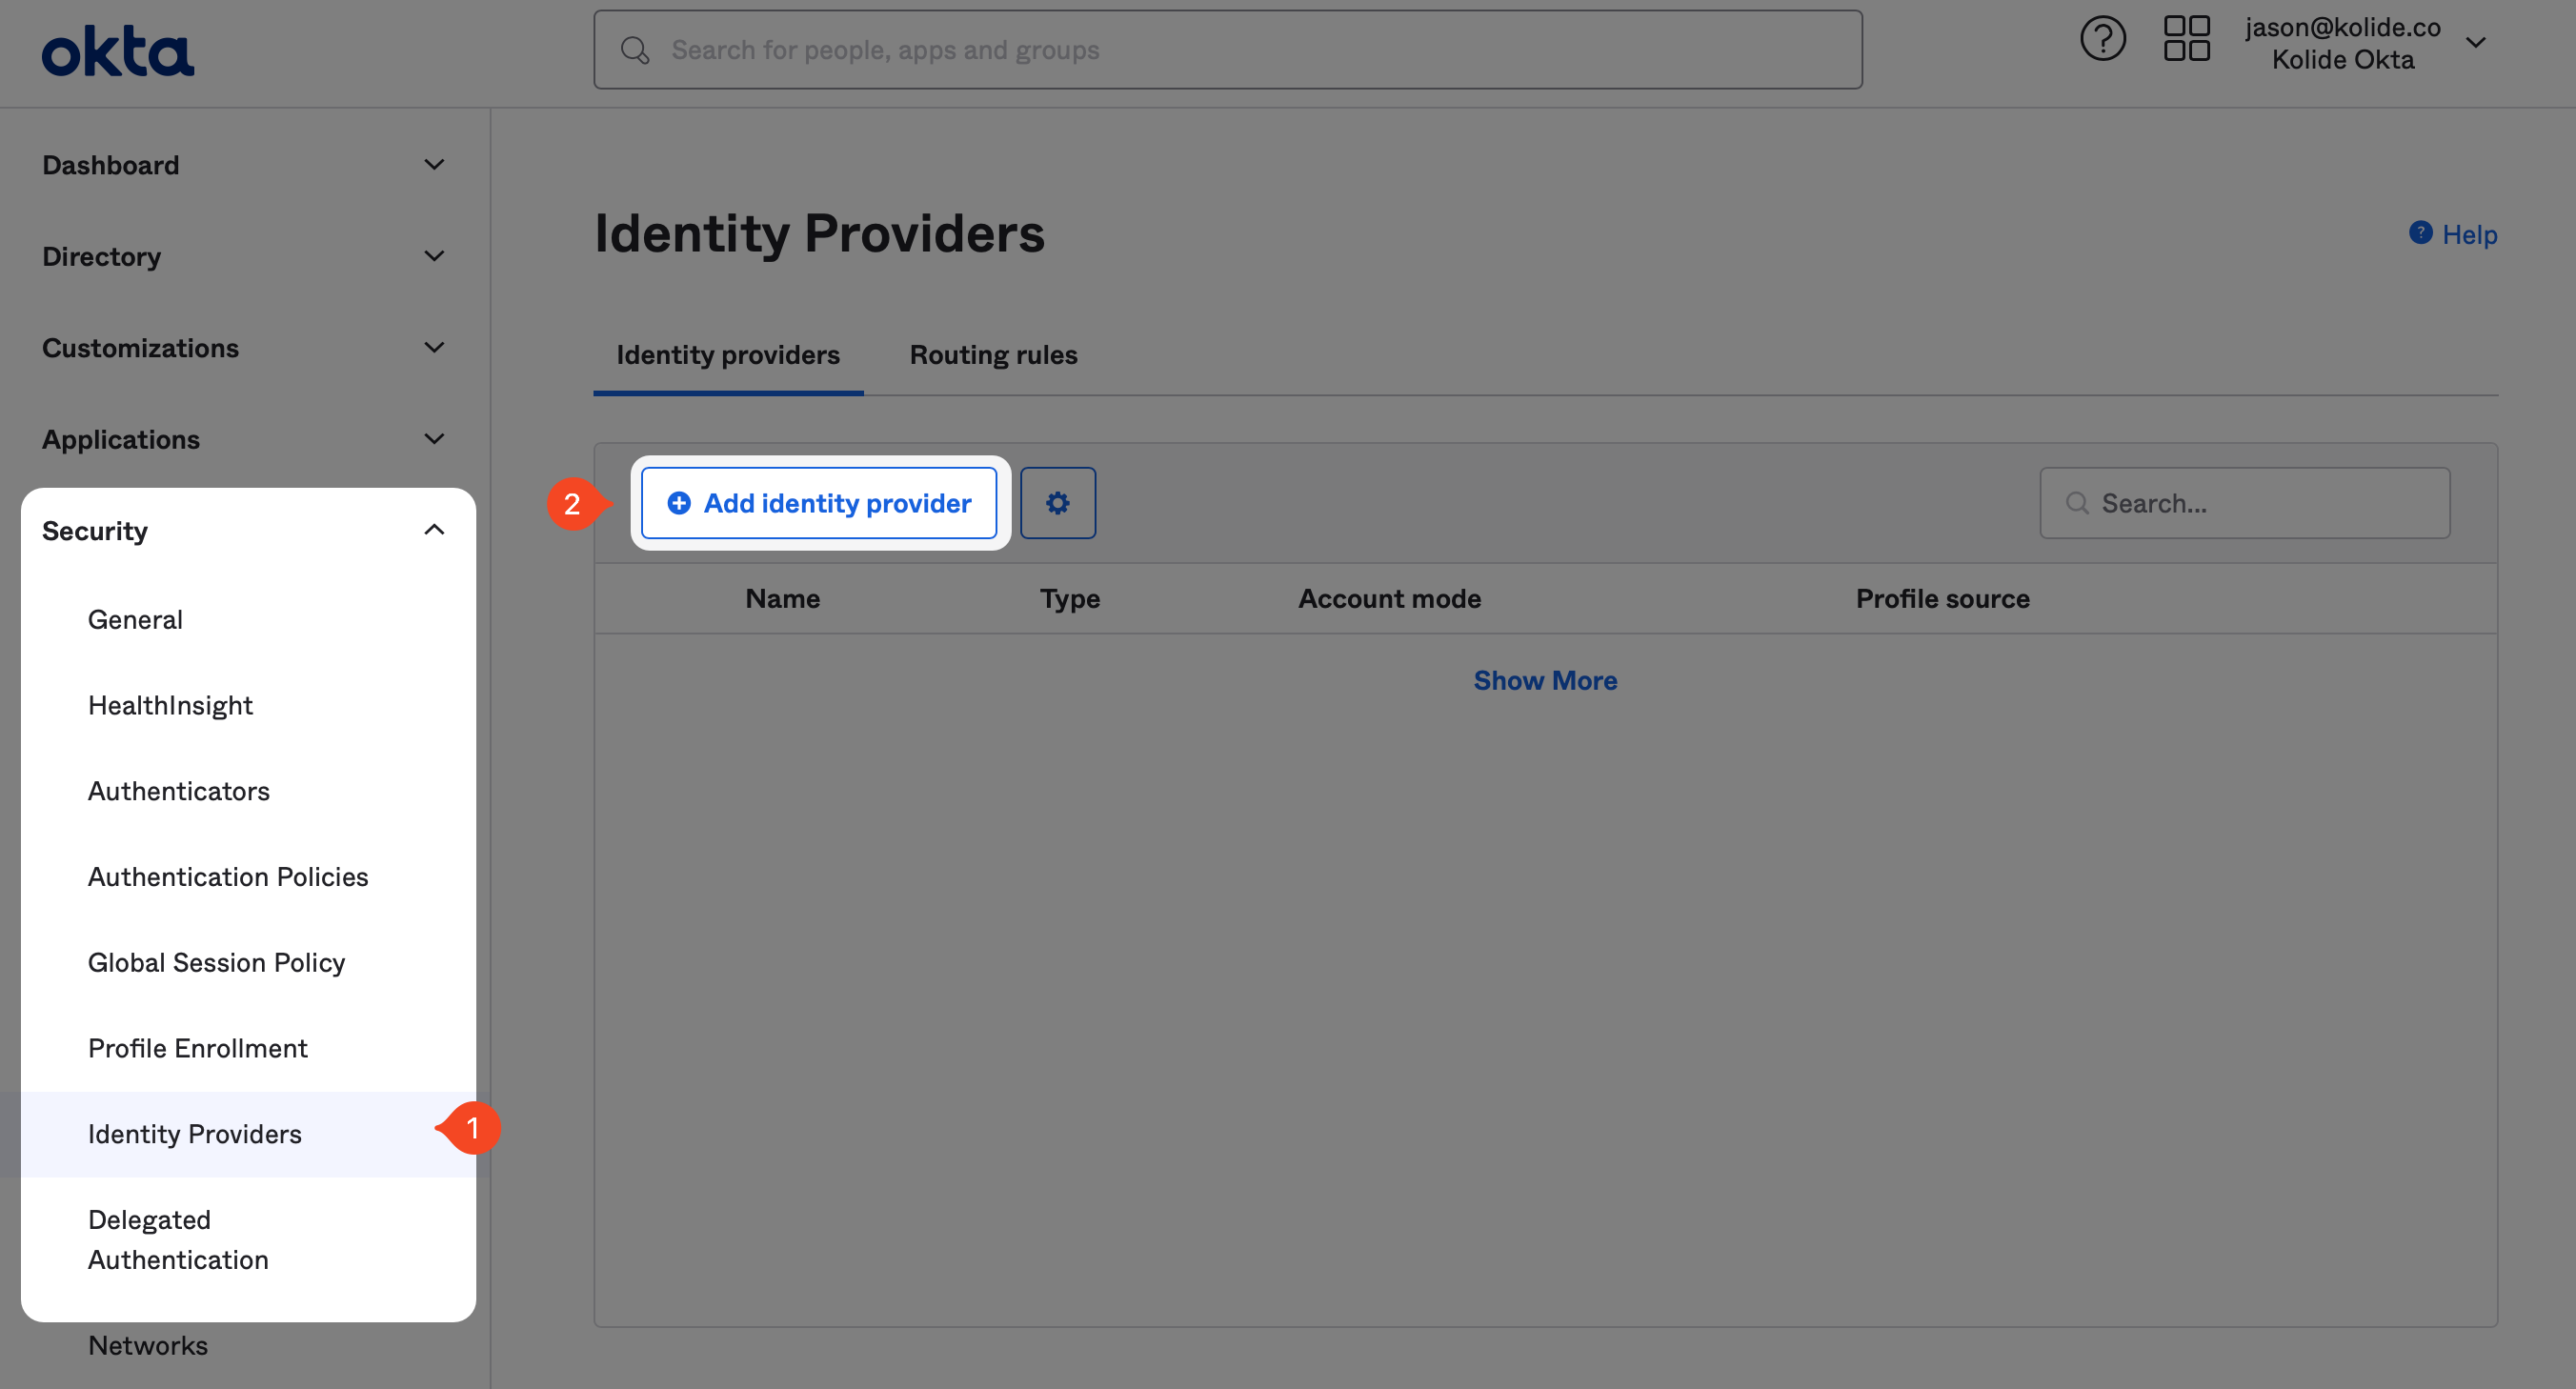Open Global Session Policy
The height and width of the screenshot is (1389, 2576).
tap(216, 962)
